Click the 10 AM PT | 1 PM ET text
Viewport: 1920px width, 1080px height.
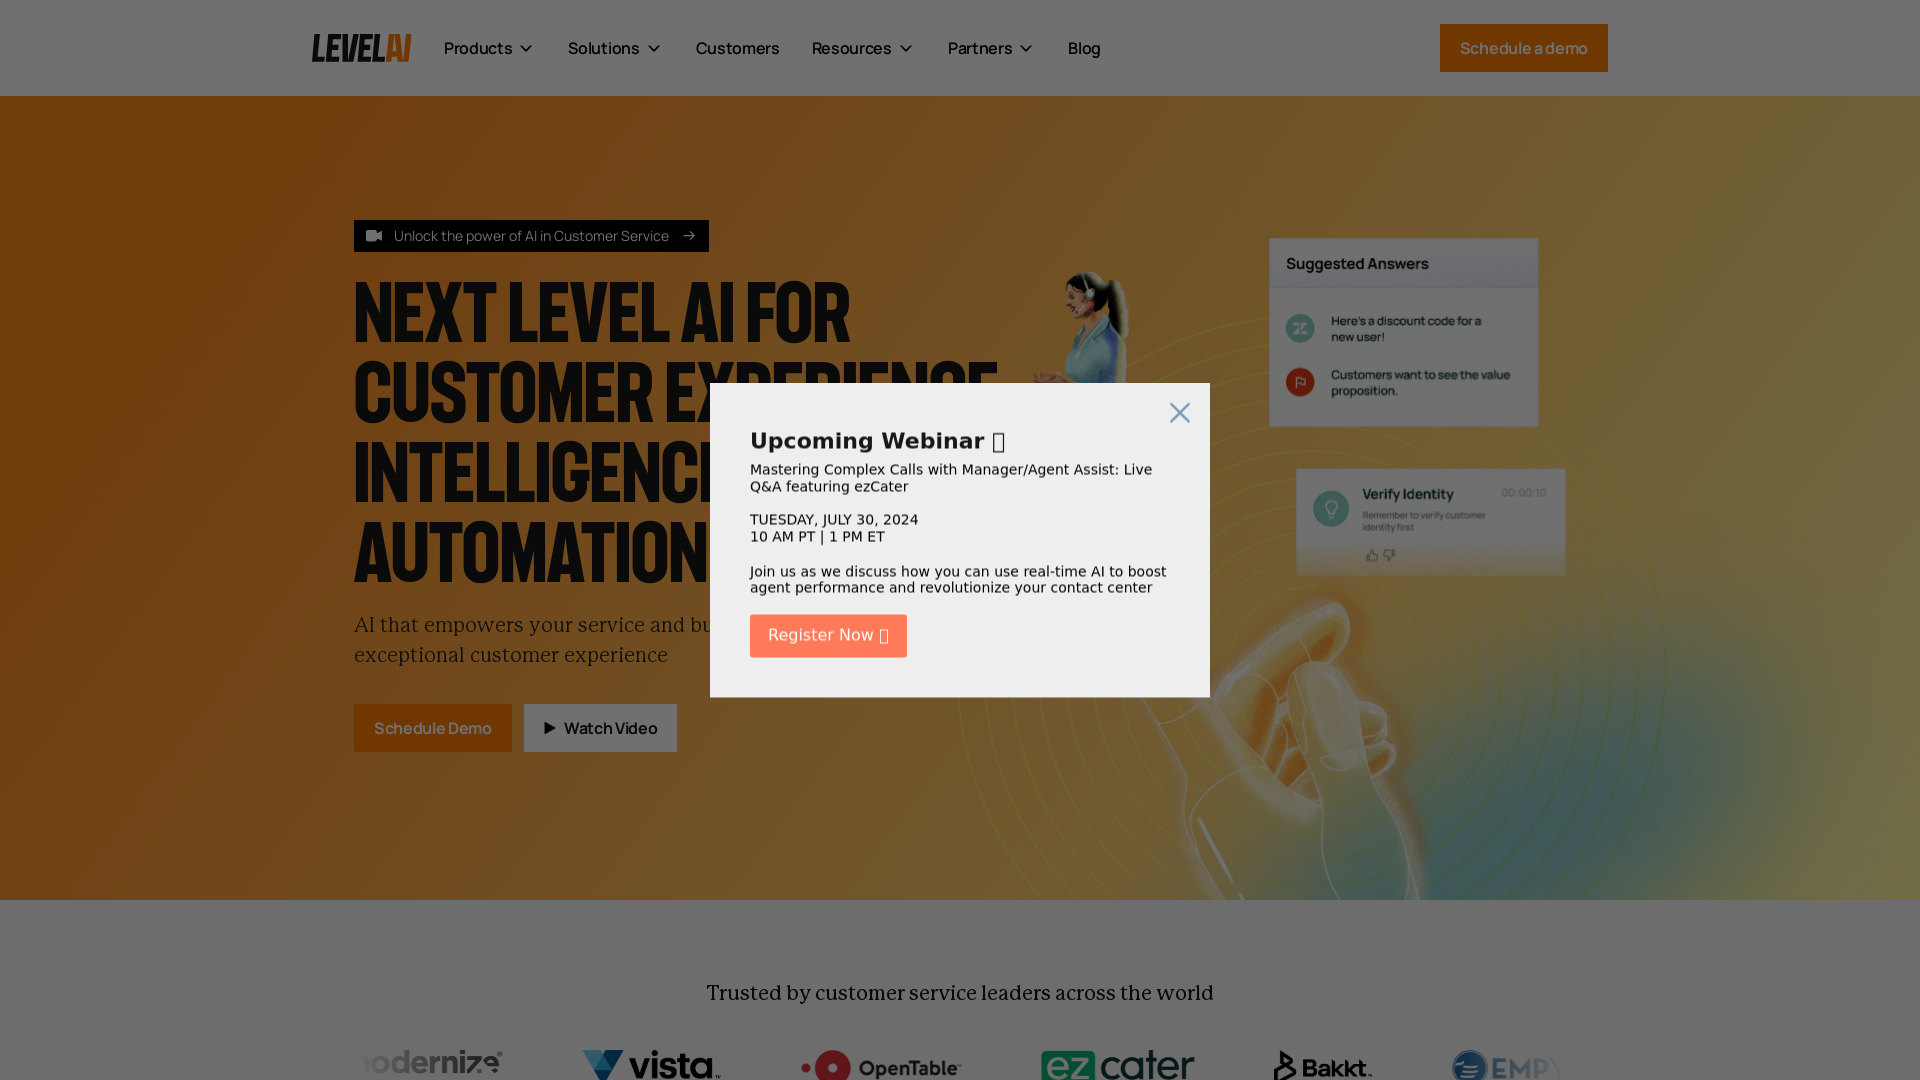click(x=817, y=537)
